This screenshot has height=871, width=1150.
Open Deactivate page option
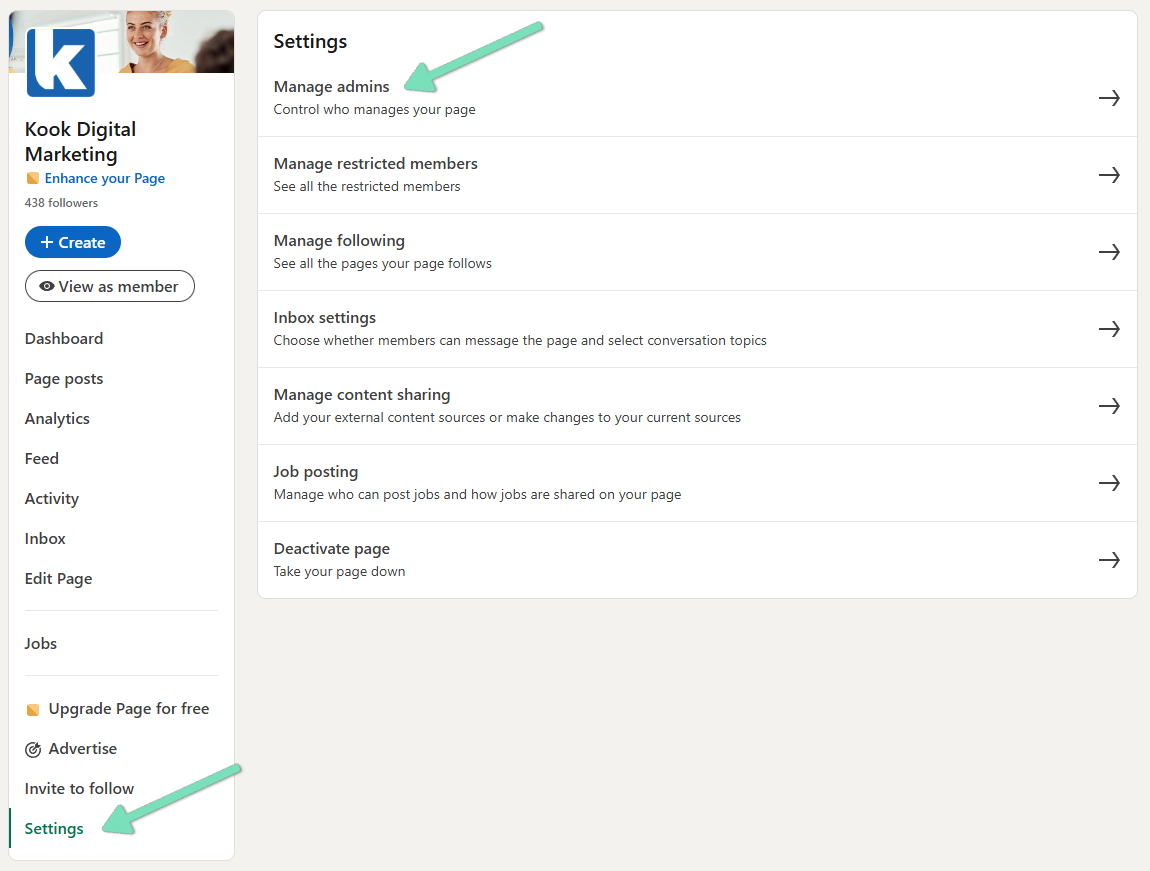697,560
